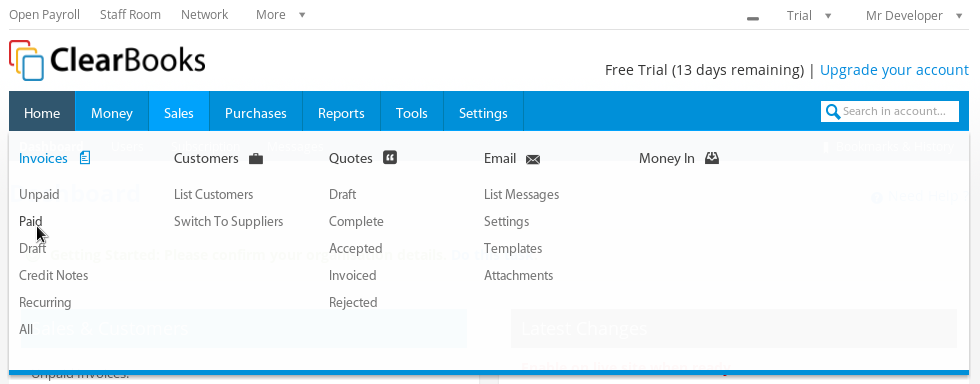980x384 pixels.
Task: Choose Switch To Suppliers
Action: pos(228,221)
